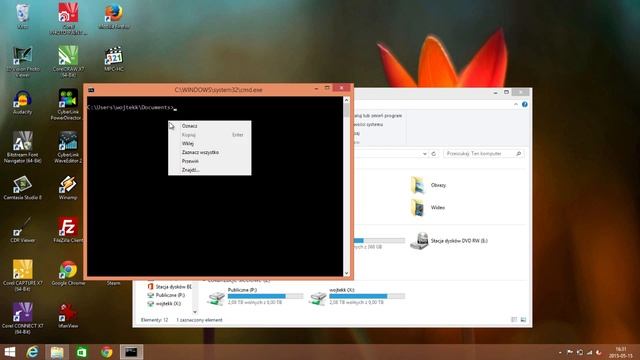This screenshot has width=640, height=360.
Task: Open Camtasia Studio 8 shortcut
Action: (22, 188)
